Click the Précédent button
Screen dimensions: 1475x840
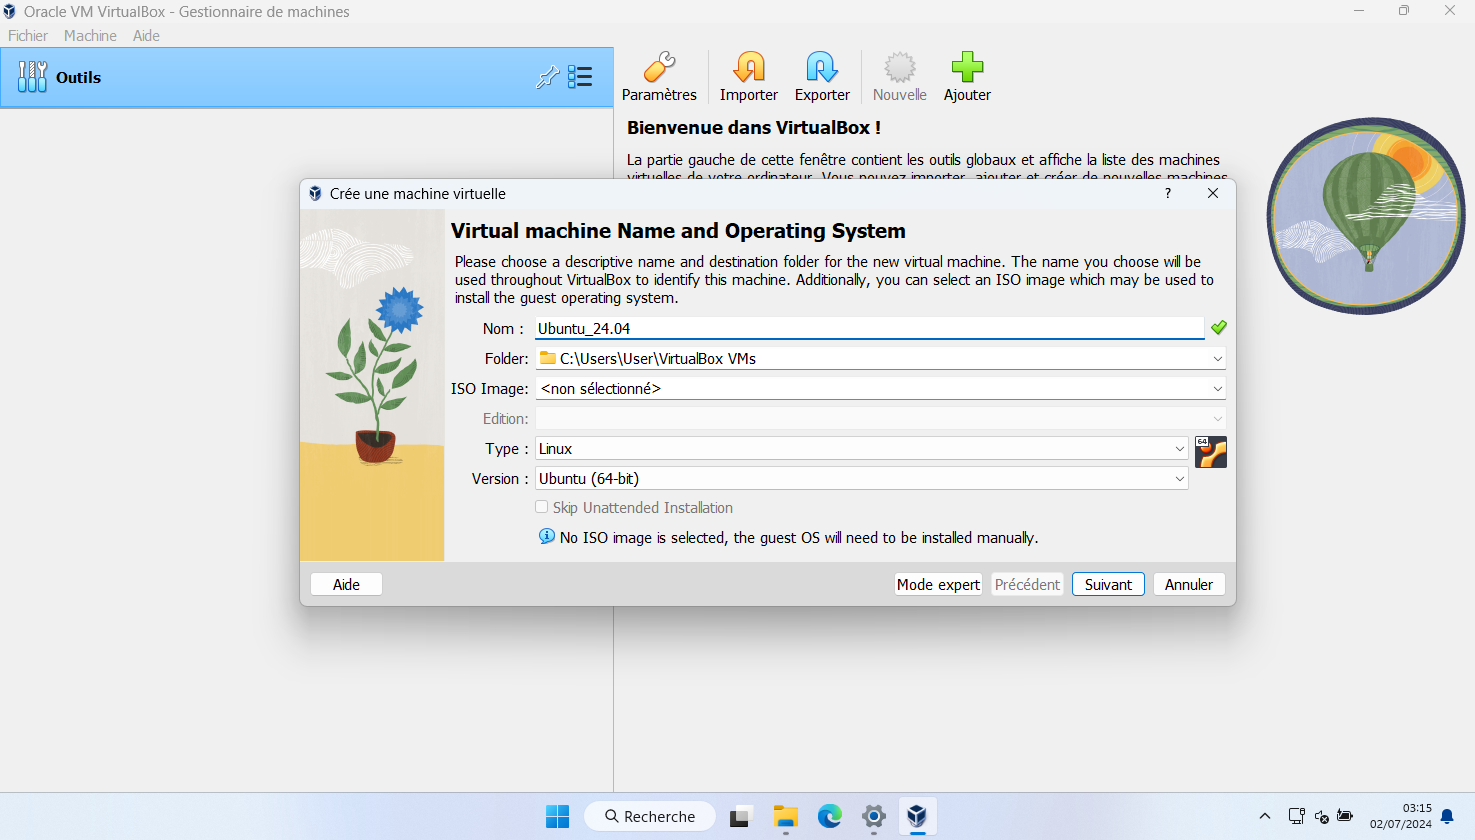1027,584
